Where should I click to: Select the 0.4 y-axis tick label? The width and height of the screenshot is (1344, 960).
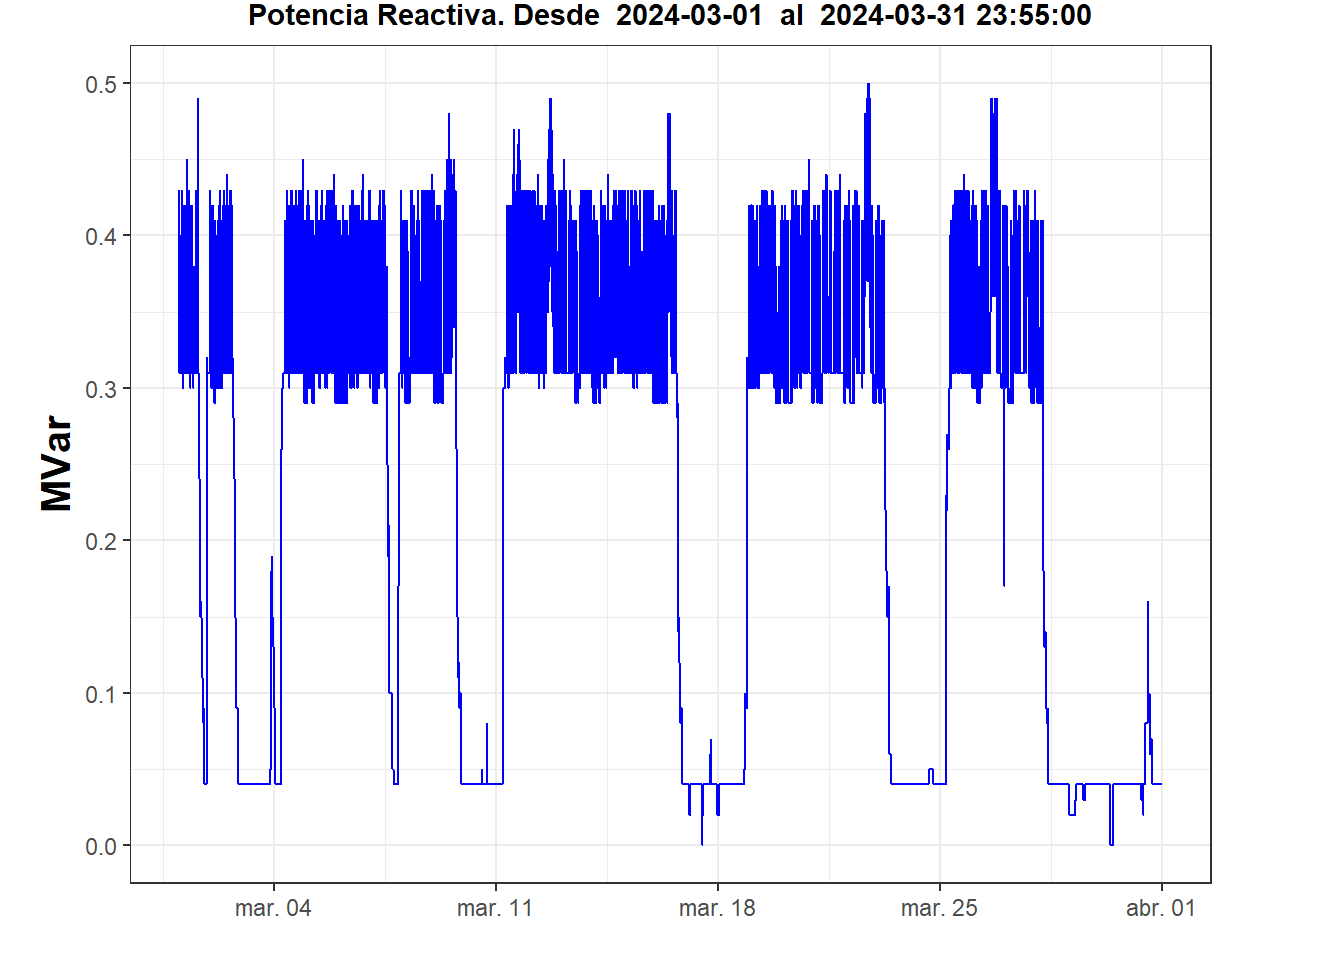(100, 237)
